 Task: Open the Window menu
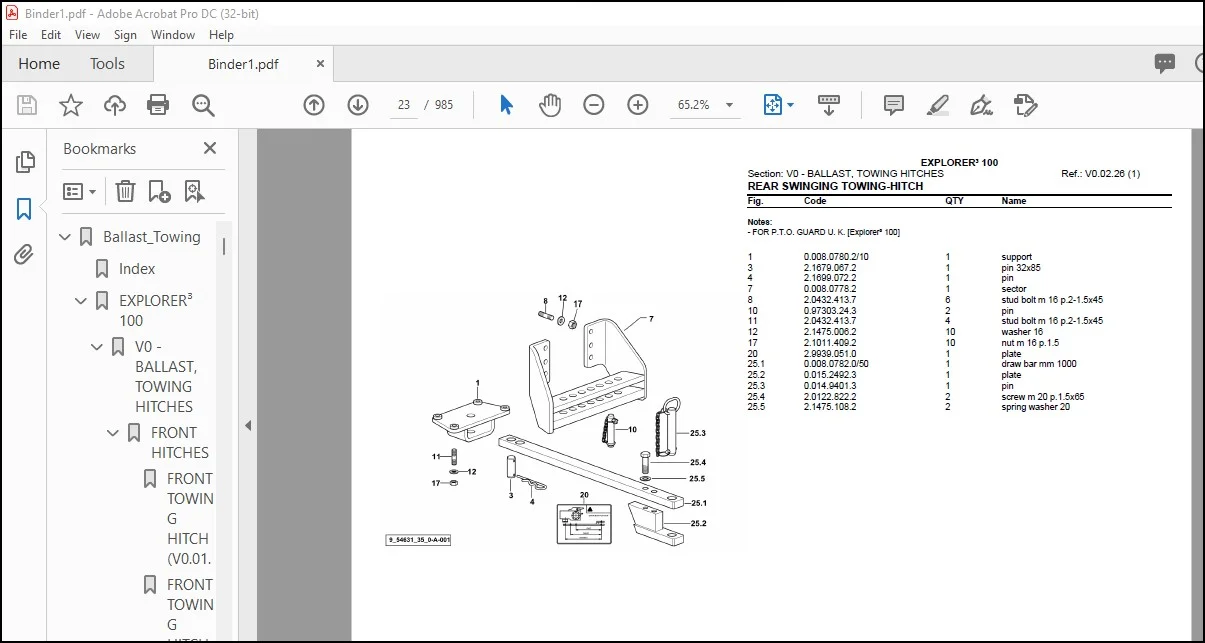pos(173,34)
